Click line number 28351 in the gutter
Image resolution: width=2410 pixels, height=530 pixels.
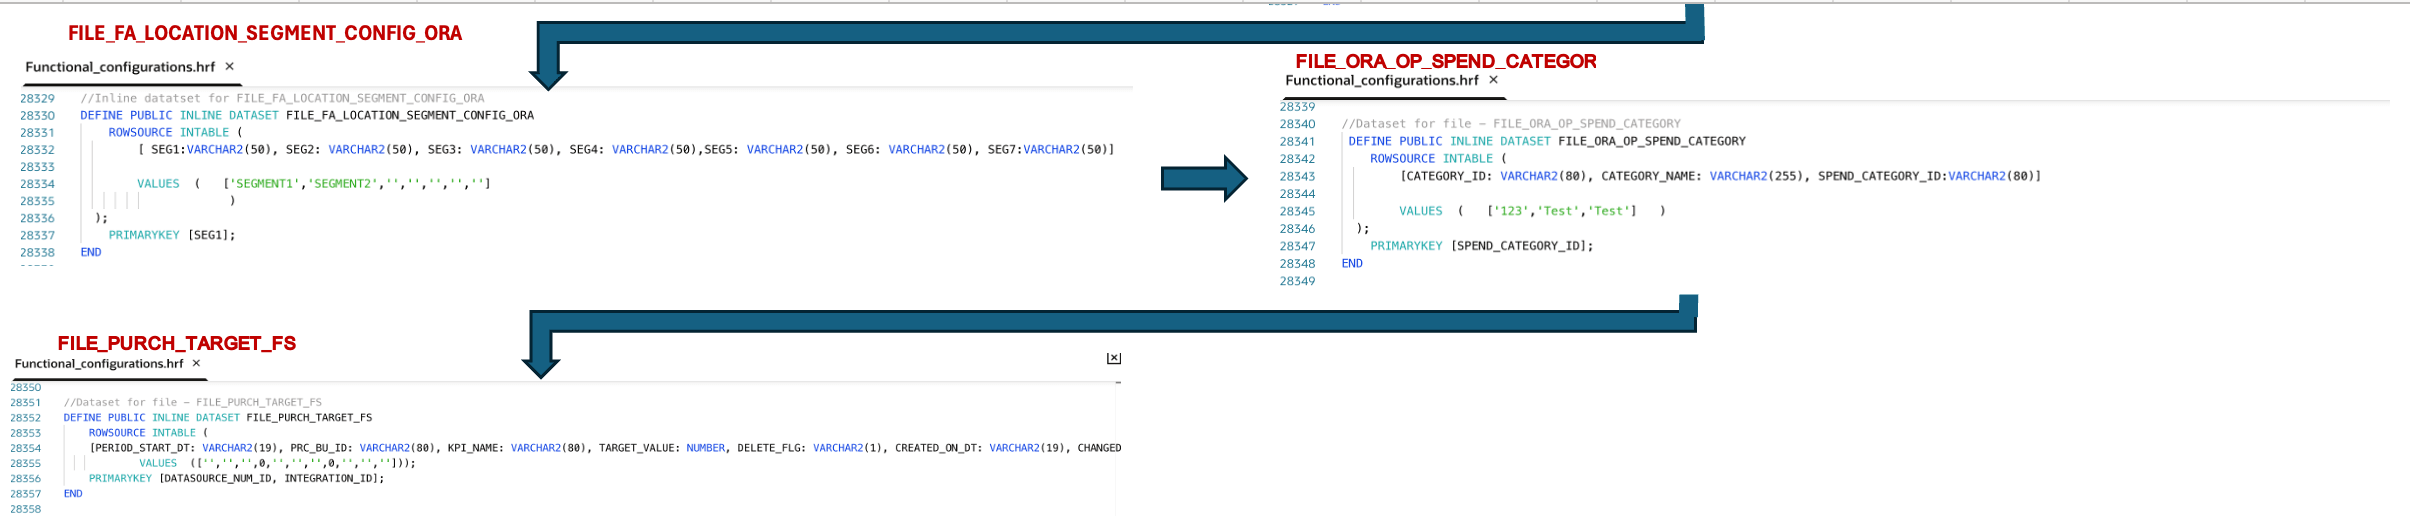click(x=26, y=402)
